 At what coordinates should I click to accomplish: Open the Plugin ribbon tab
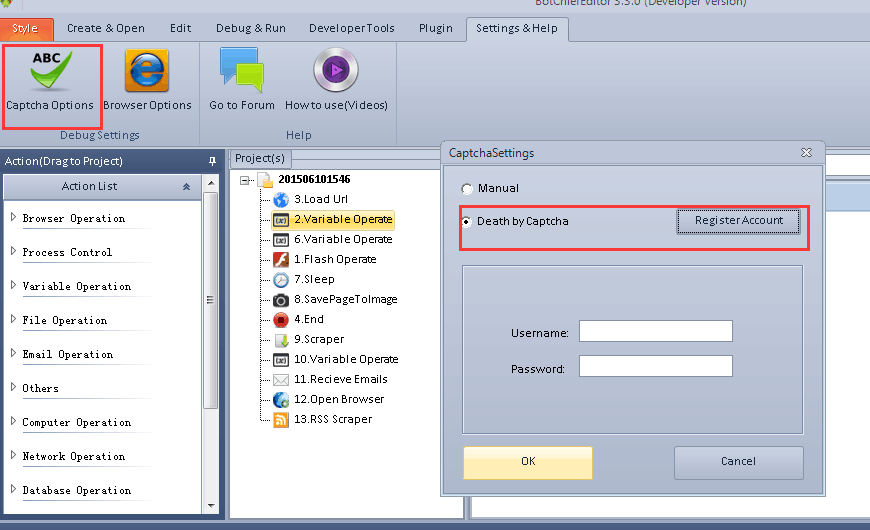pyautogui.click(x=435, y=29)
